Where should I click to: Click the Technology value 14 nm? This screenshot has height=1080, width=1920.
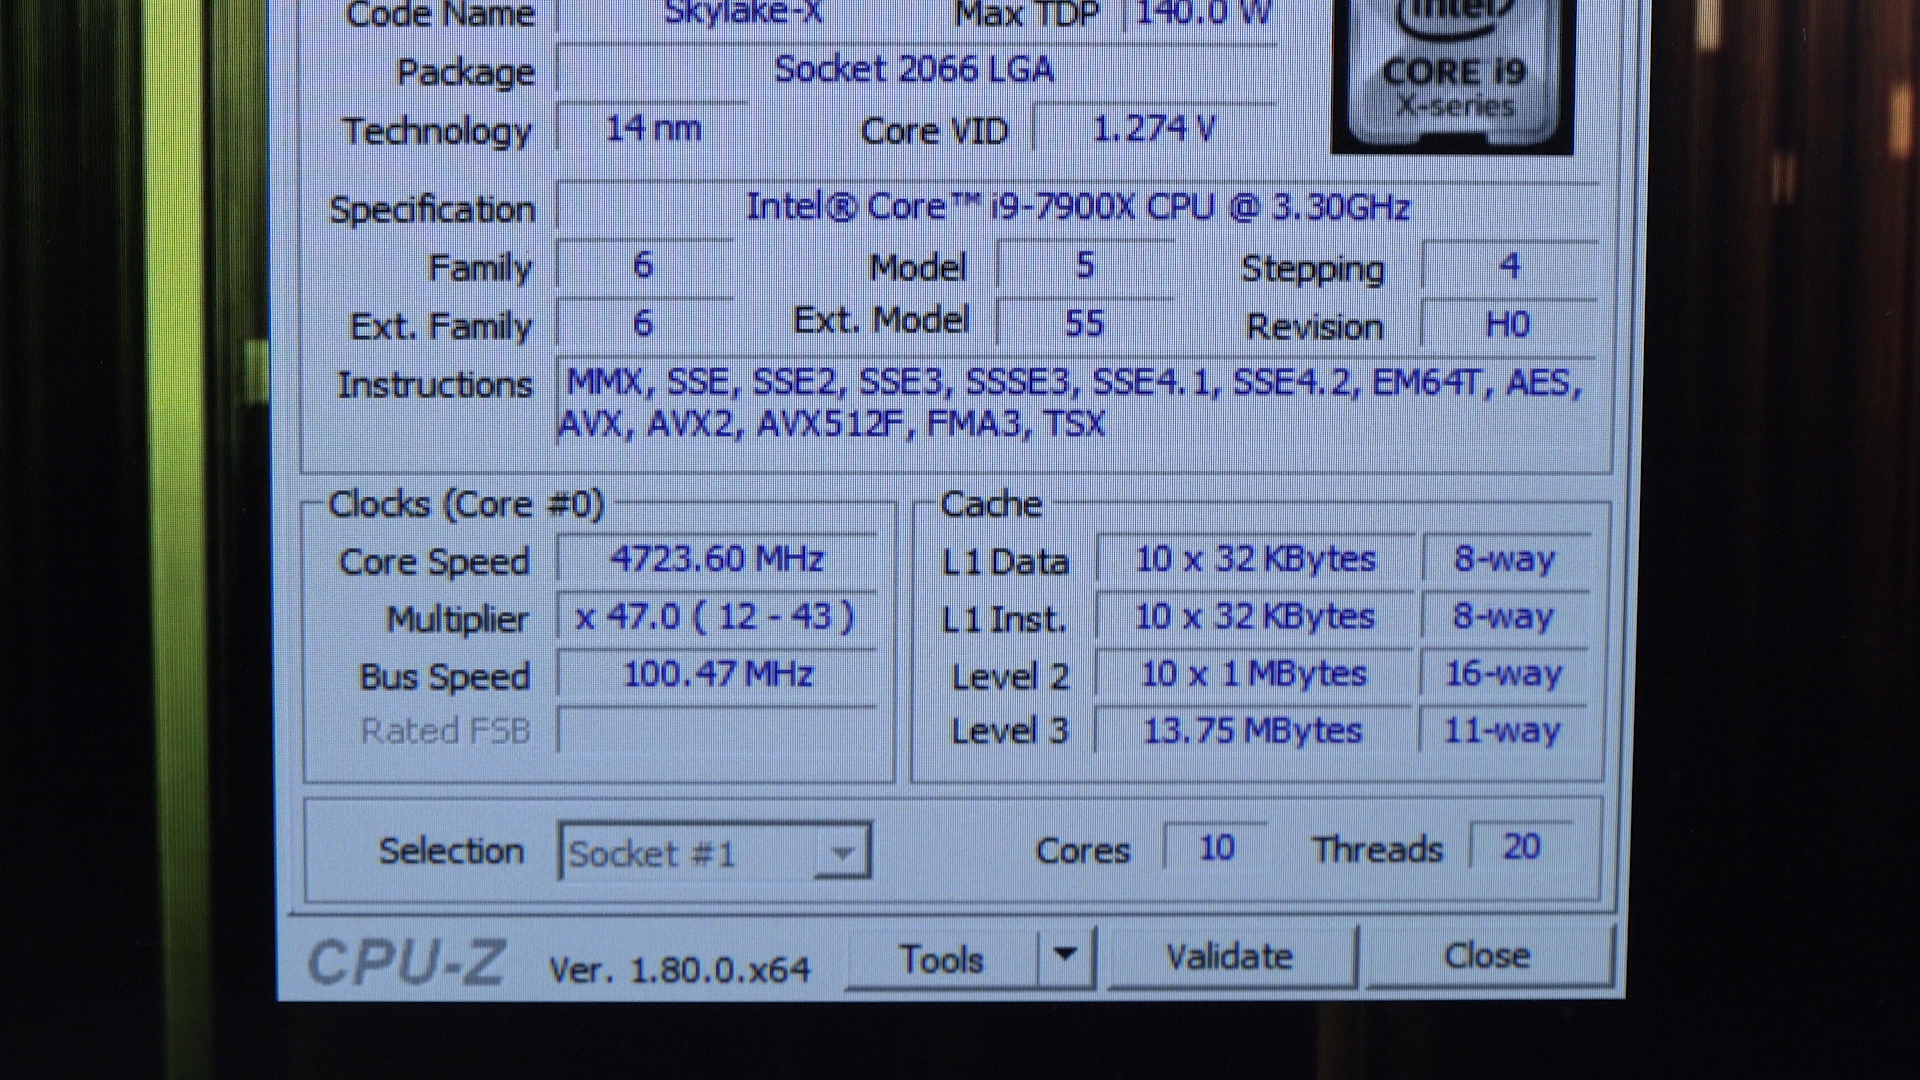pos(652,129)
